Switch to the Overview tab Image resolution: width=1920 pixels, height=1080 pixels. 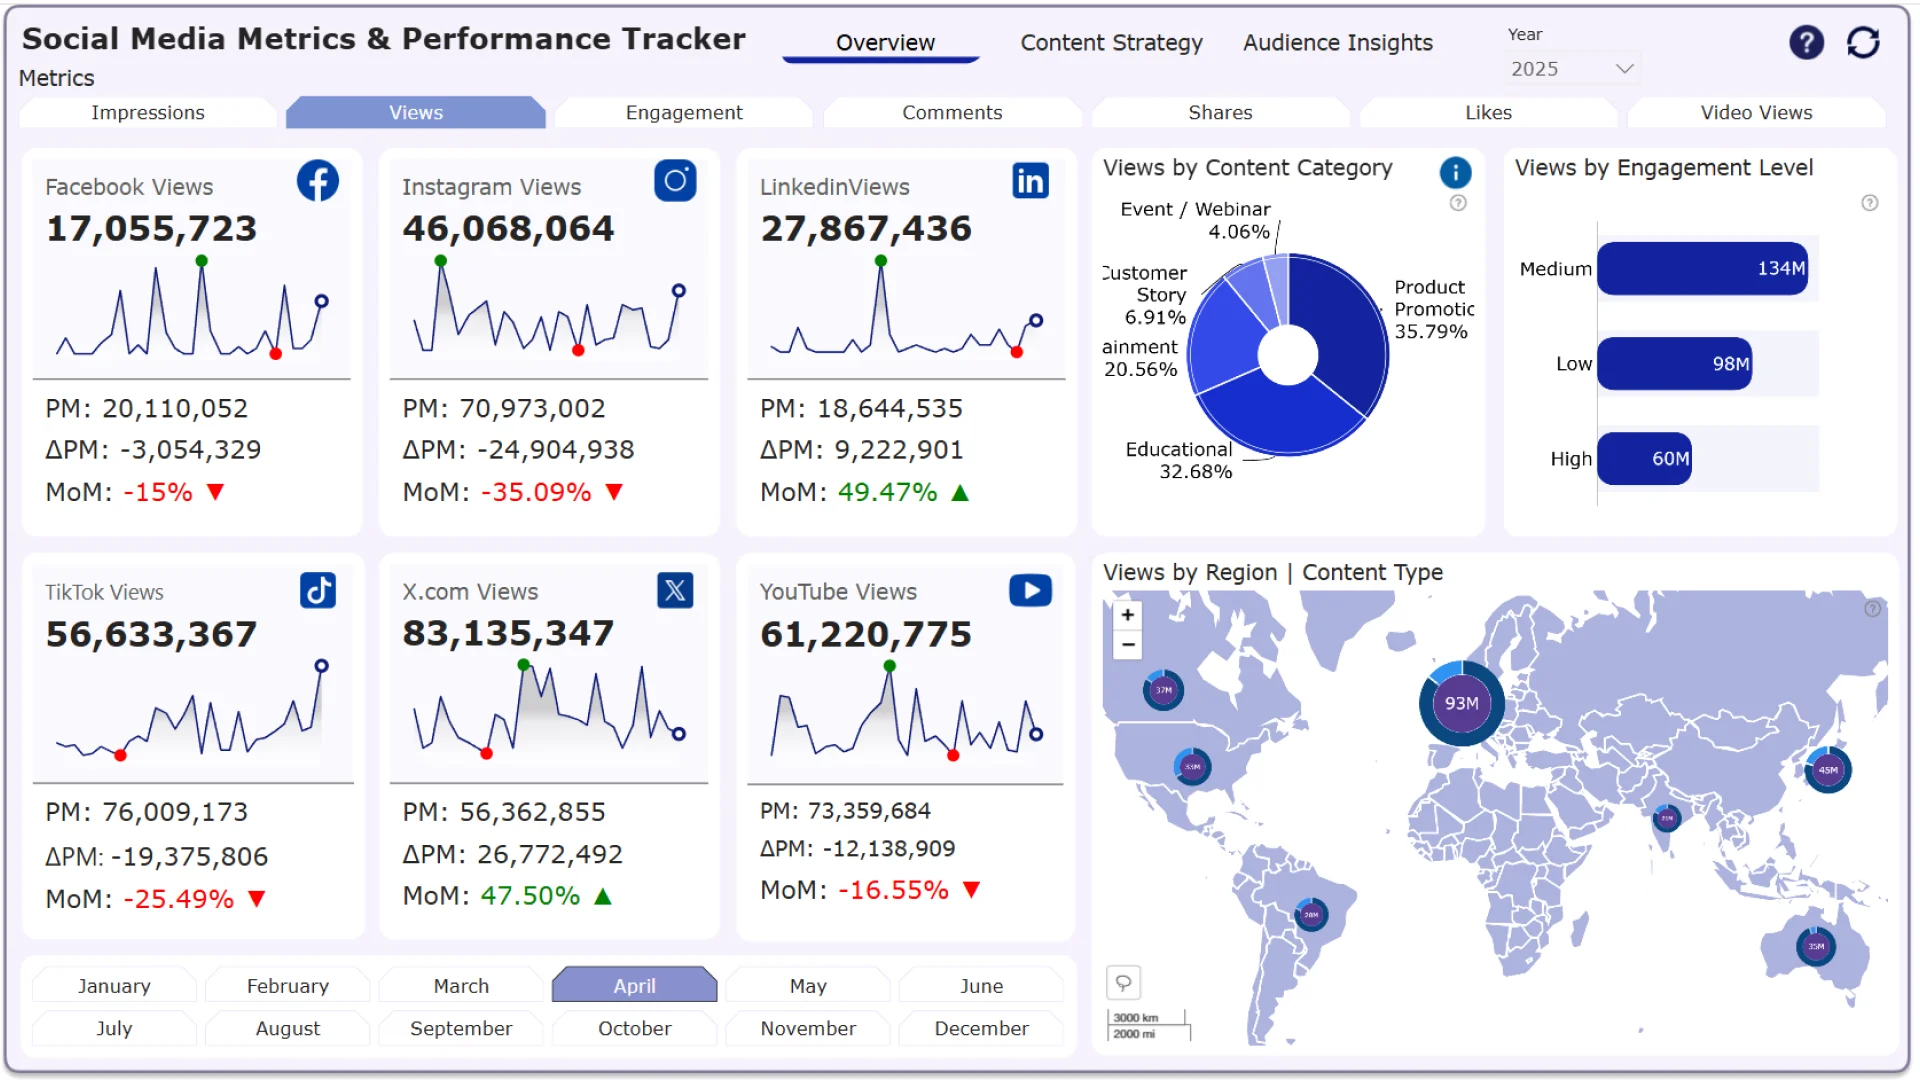[884, 43]
